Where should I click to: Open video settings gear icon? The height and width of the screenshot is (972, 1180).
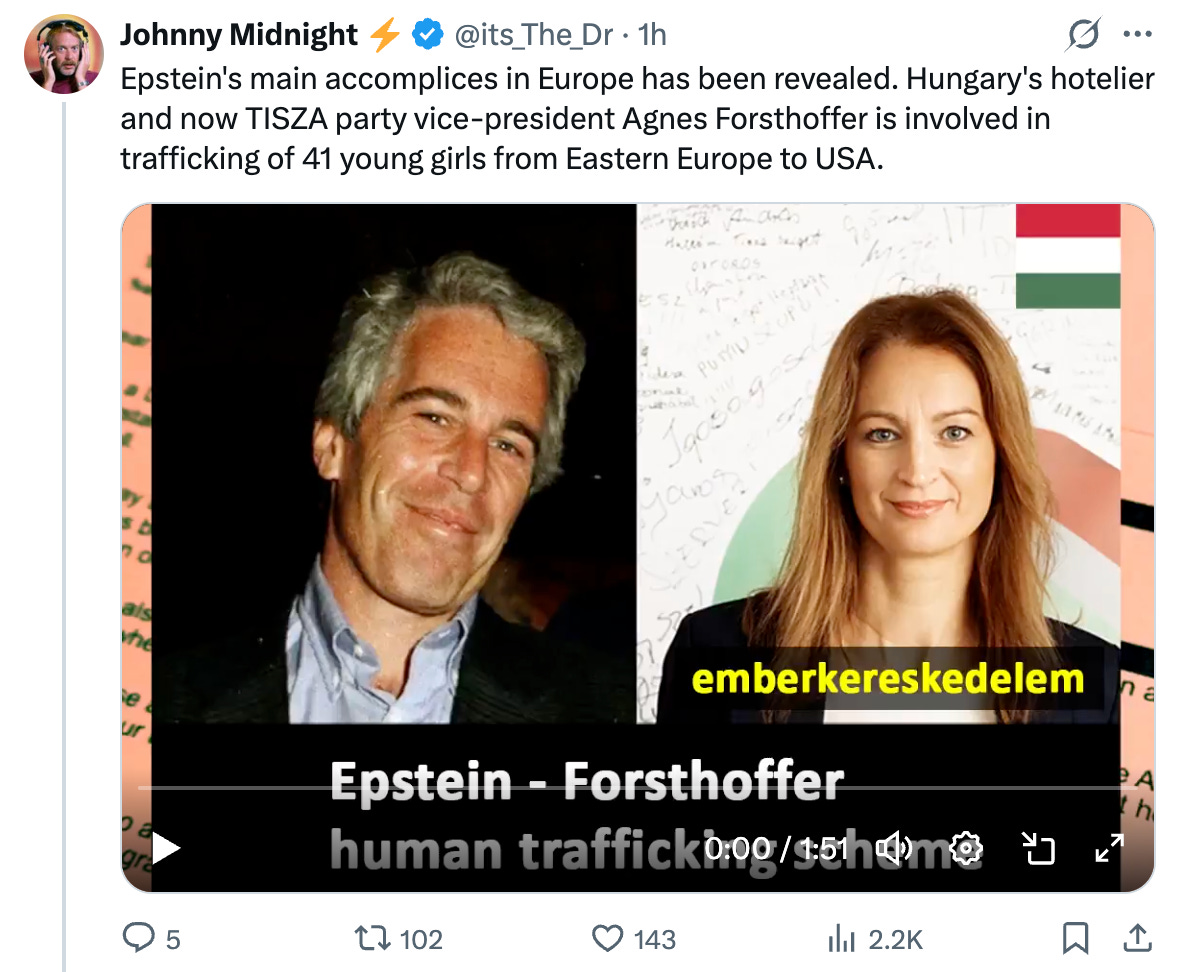(x=966, y=849)
